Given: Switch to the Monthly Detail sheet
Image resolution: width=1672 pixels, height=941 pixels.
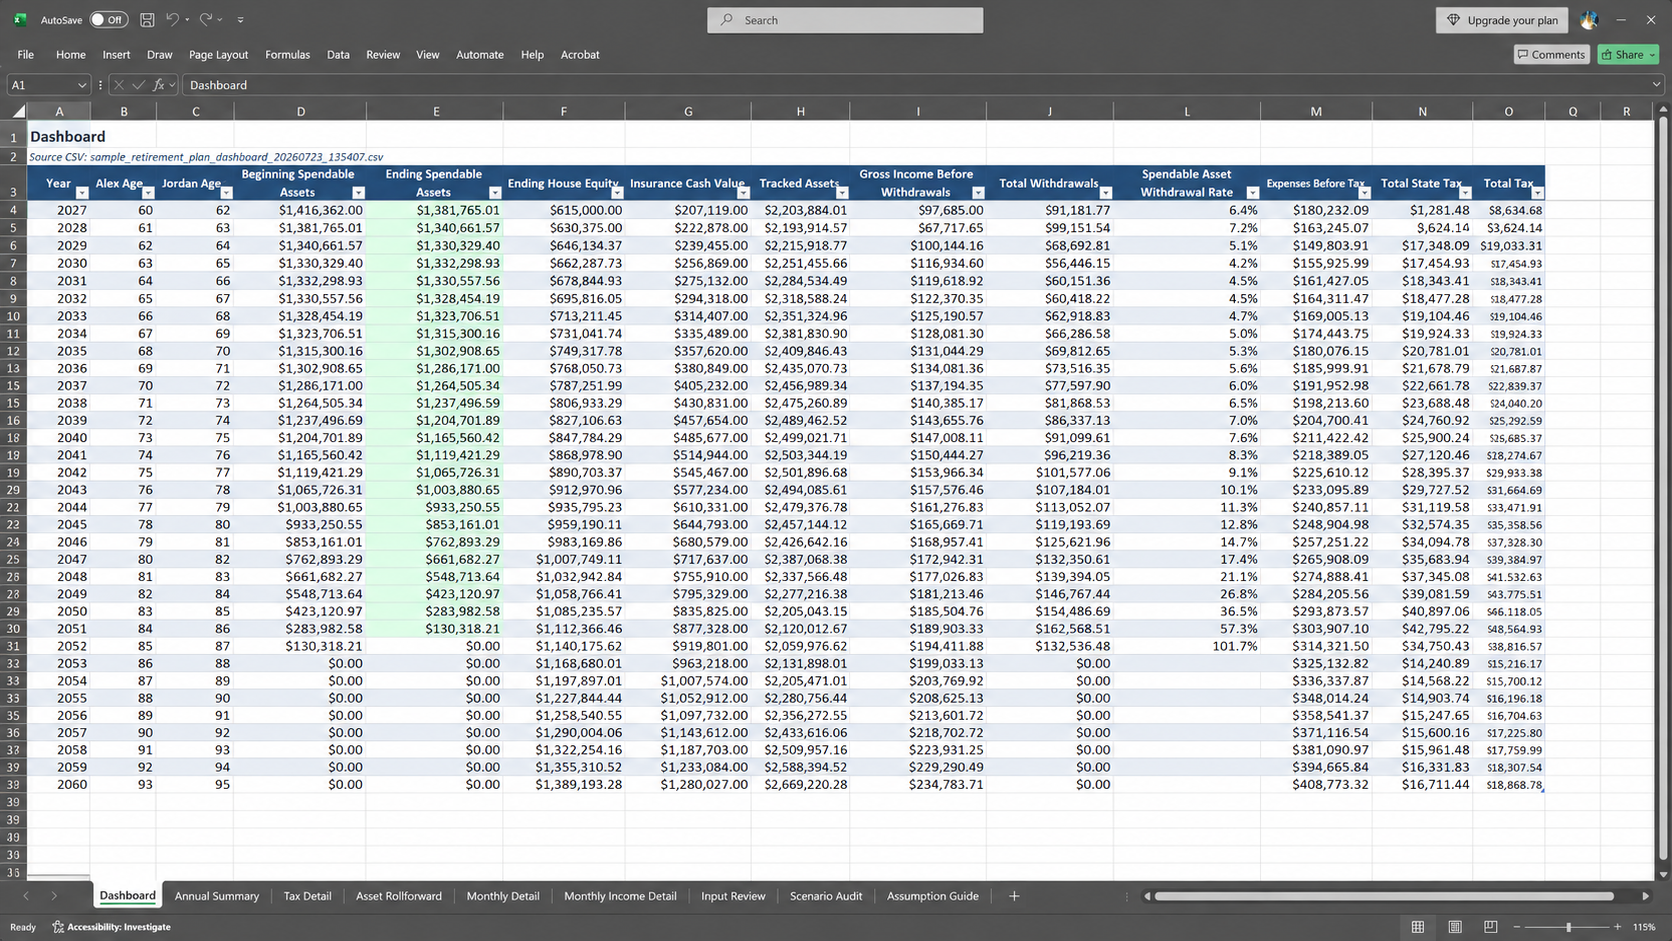Looking at the screenshot, I should [x=503, y=896].
